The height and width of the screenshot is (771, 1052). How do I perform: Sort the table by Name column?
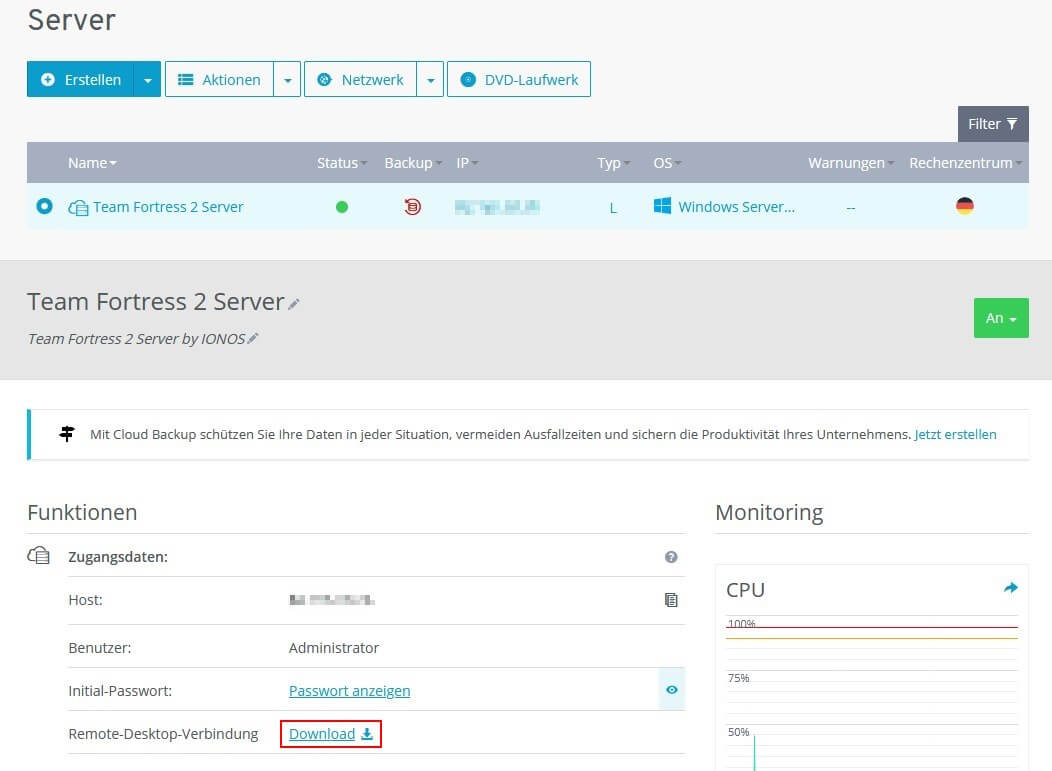(x=92, y=163)
